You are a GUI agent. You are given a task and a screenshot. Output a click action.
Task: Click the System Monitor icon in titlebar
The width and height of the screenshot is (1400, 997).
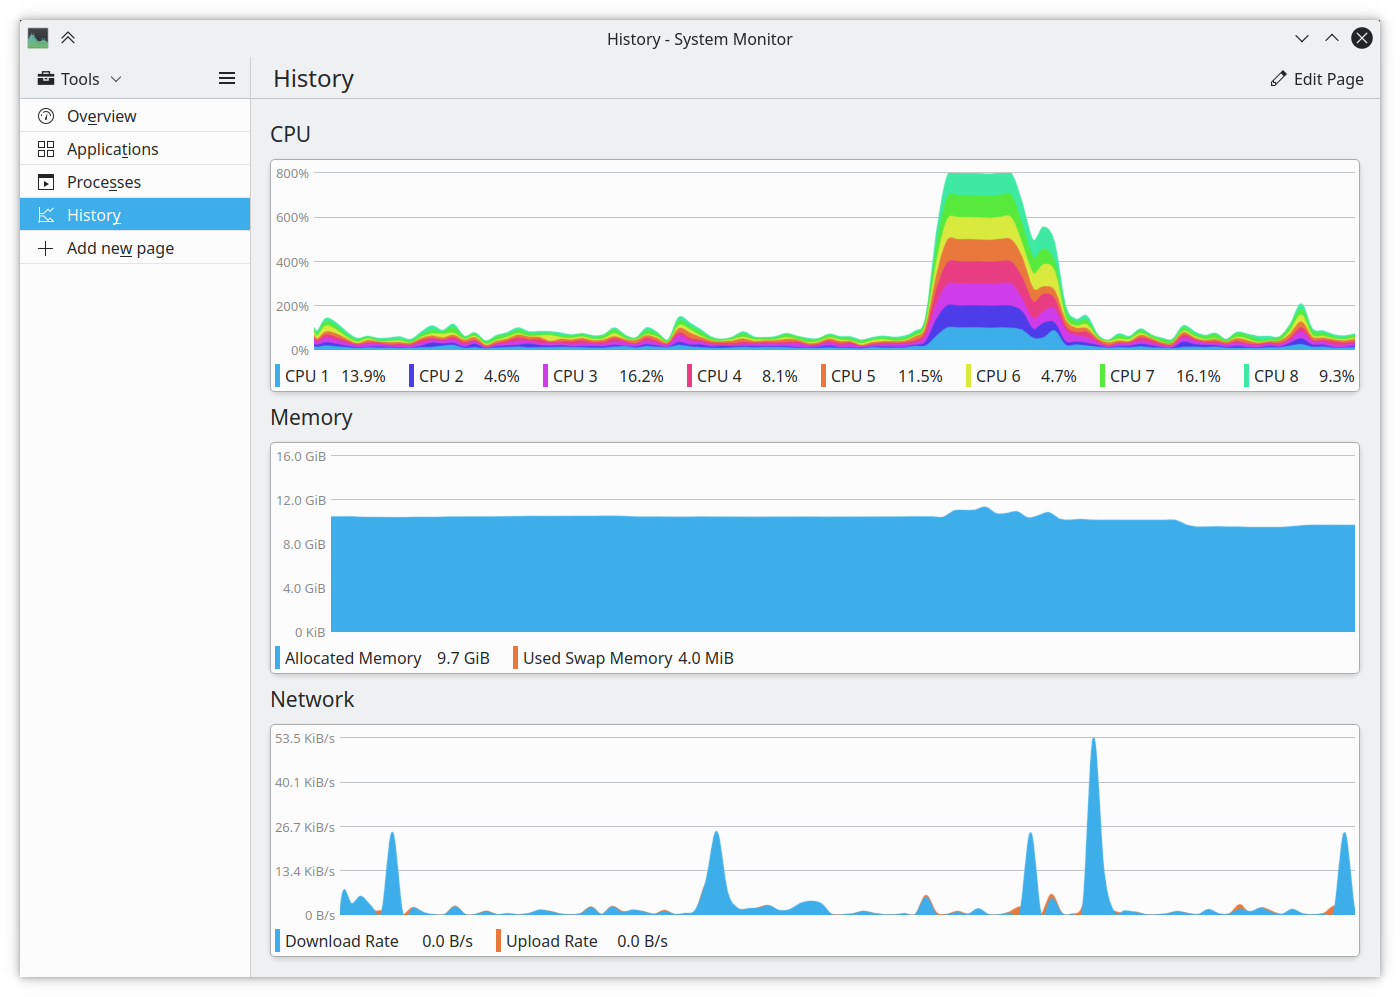(x=37, y=38)
